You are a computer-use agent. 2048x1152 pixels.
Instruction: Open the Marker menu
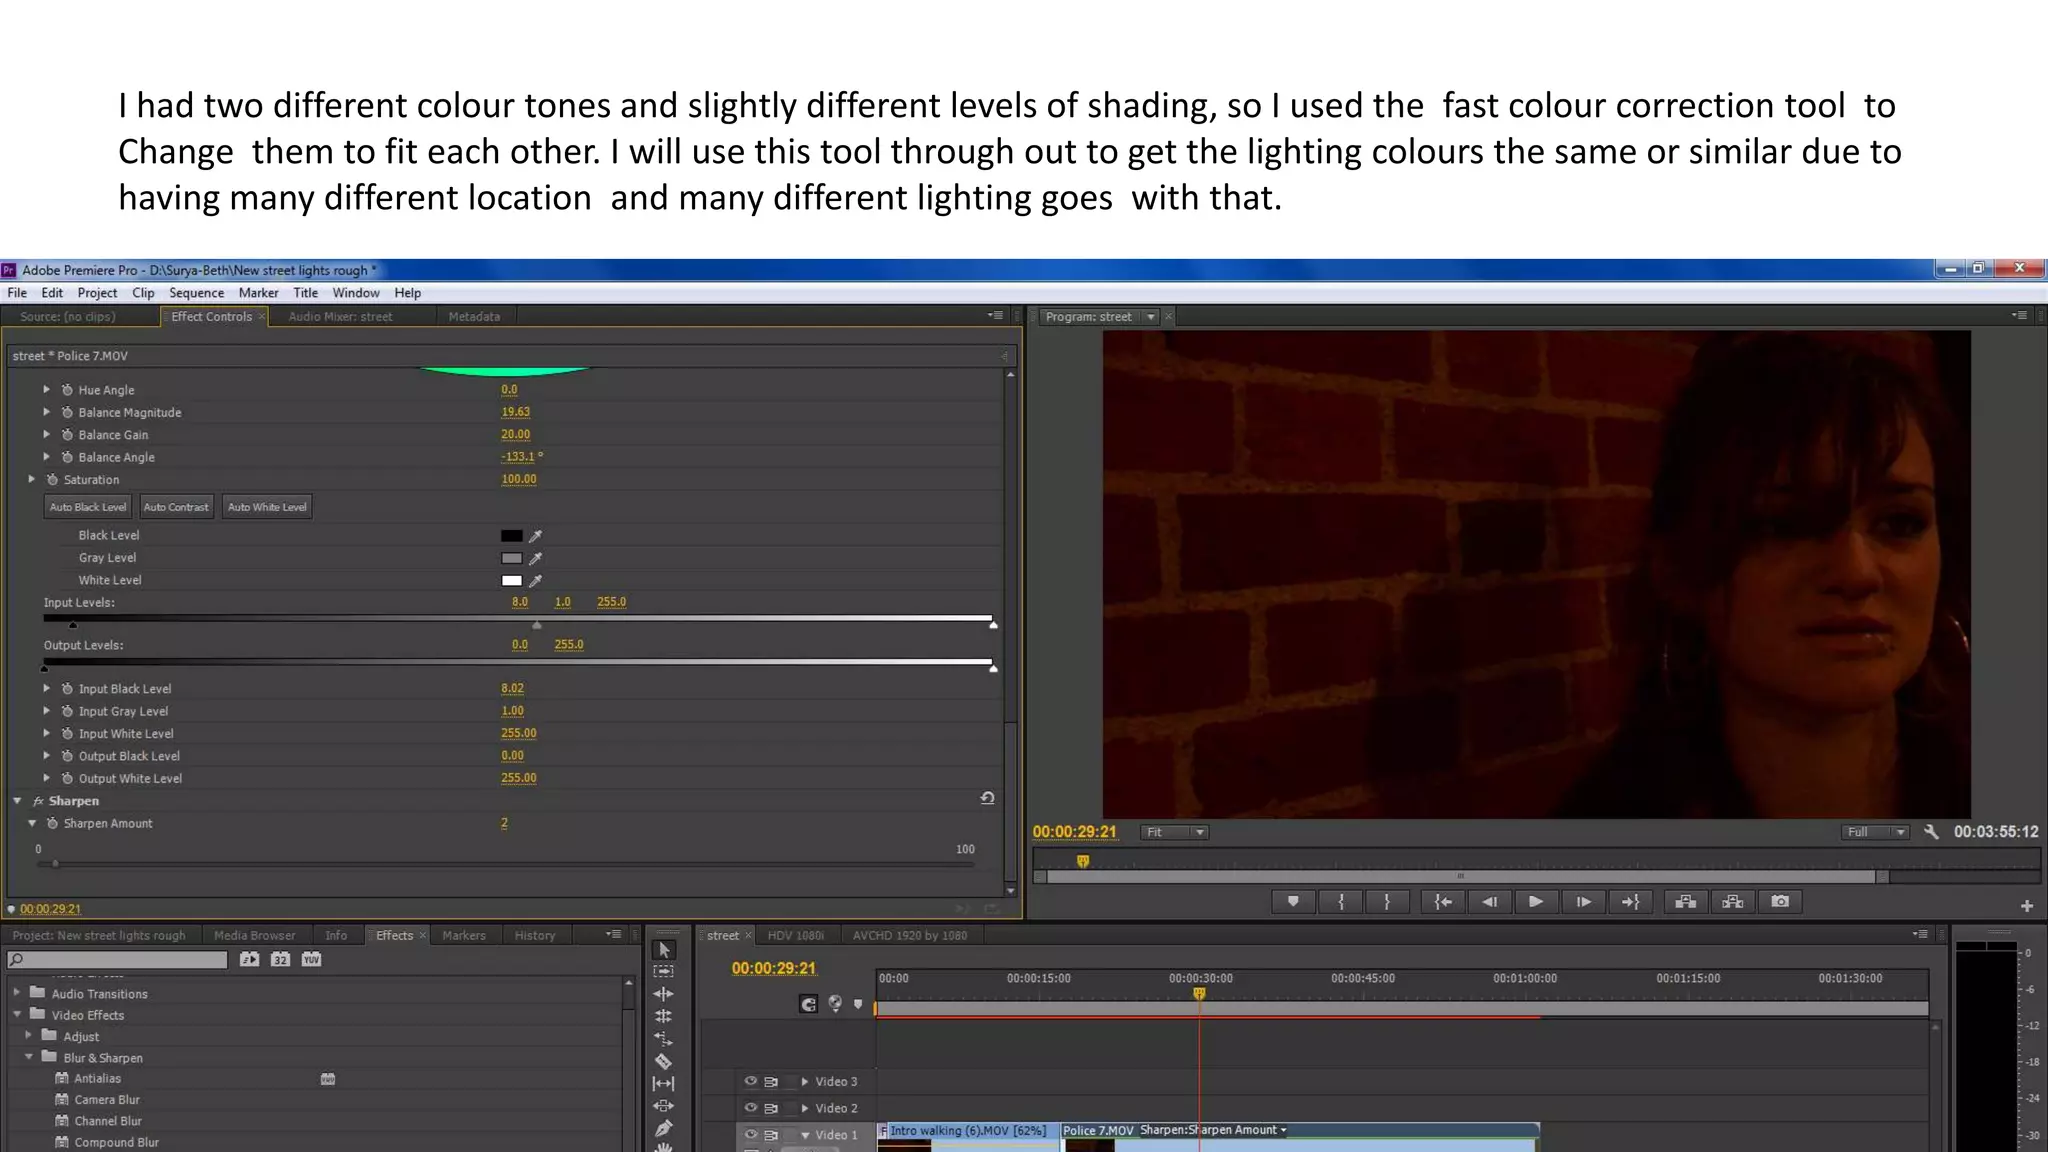pos(258,293)
